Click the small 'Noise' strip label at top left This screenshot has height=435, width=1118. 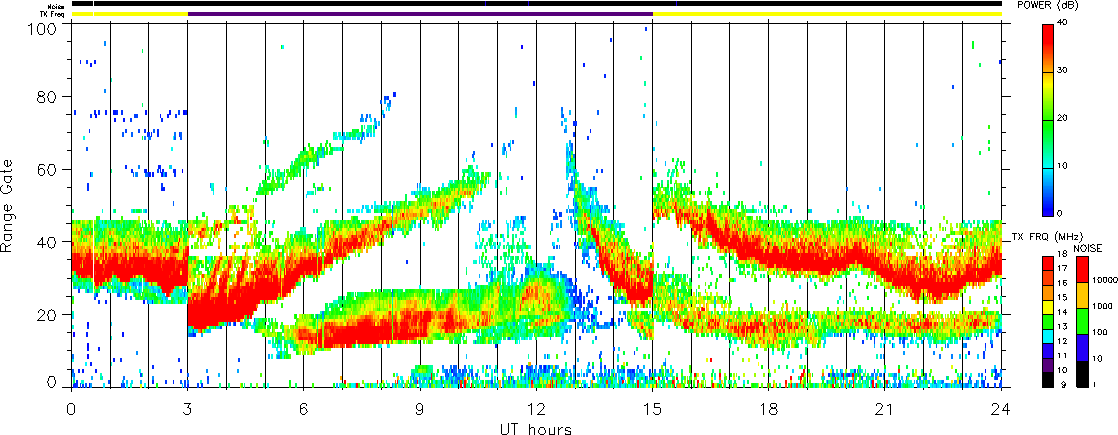coord(58,6)
